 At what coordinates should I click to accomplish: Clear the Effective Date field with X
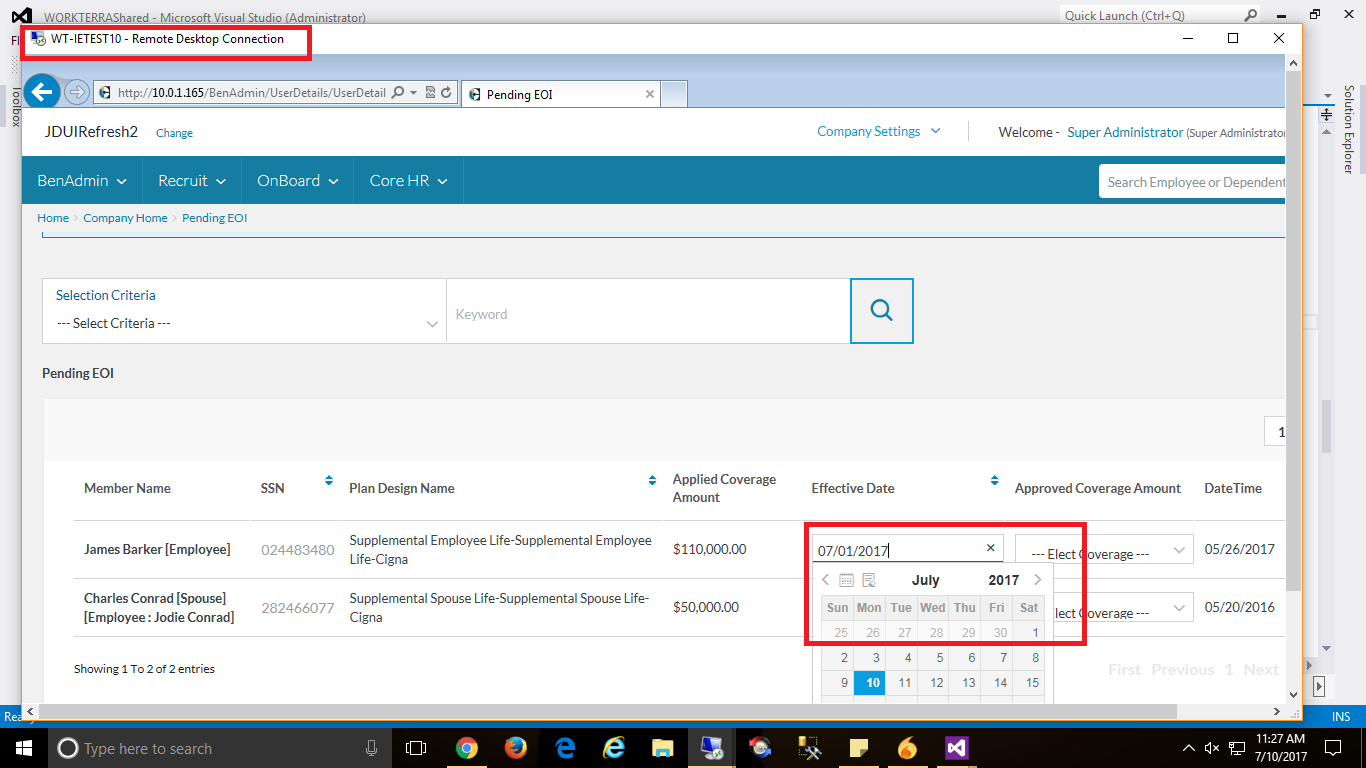click(x=990, y=548)
